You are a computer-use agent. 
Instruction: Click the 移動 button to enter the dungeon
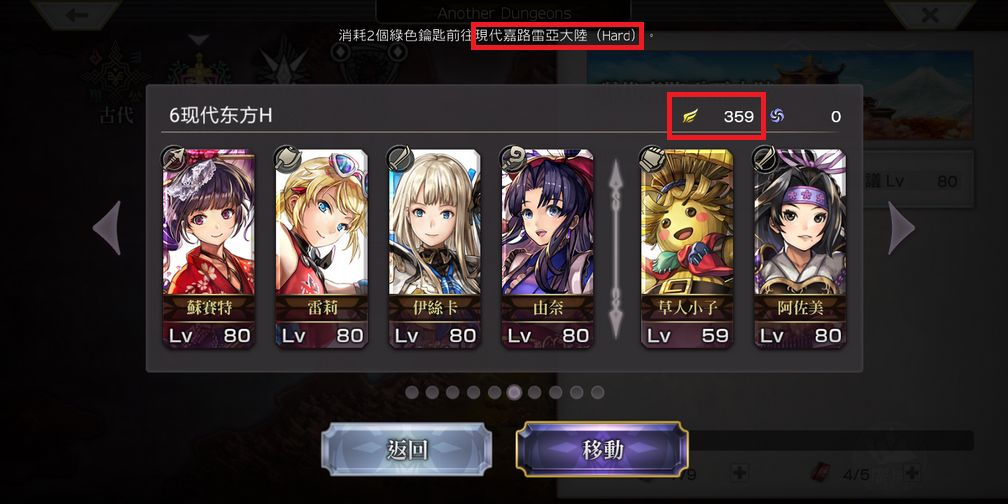click(602, 449)
